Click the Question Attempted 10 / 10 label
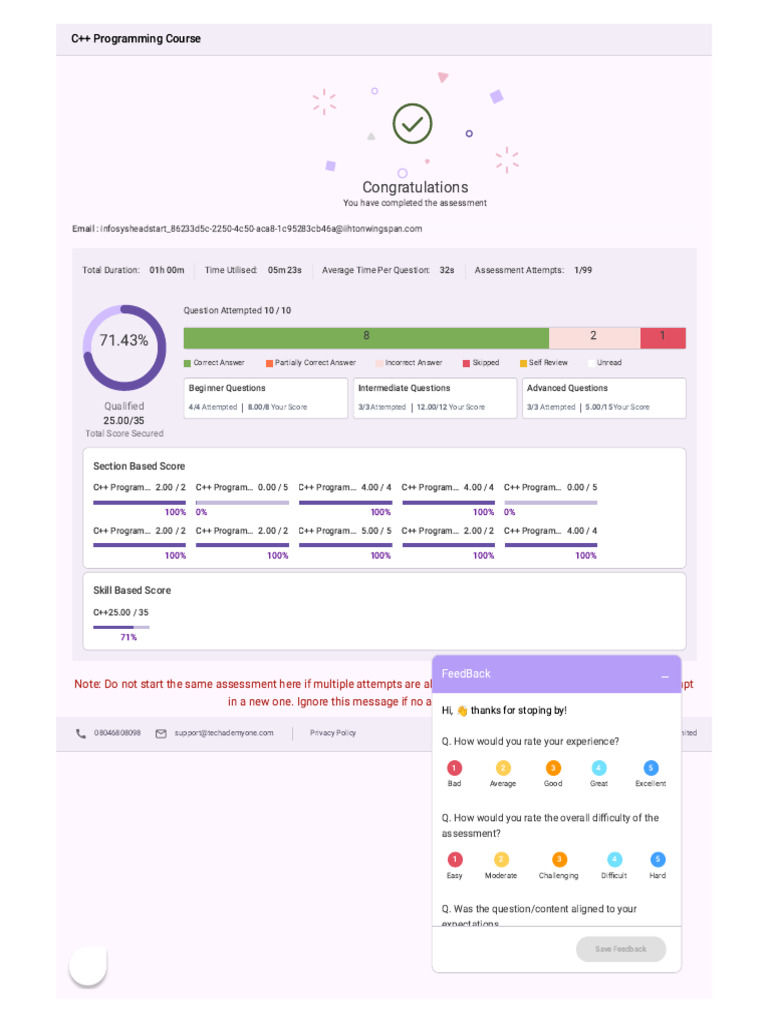768x1024 pixels. click(x=237, y=310)
